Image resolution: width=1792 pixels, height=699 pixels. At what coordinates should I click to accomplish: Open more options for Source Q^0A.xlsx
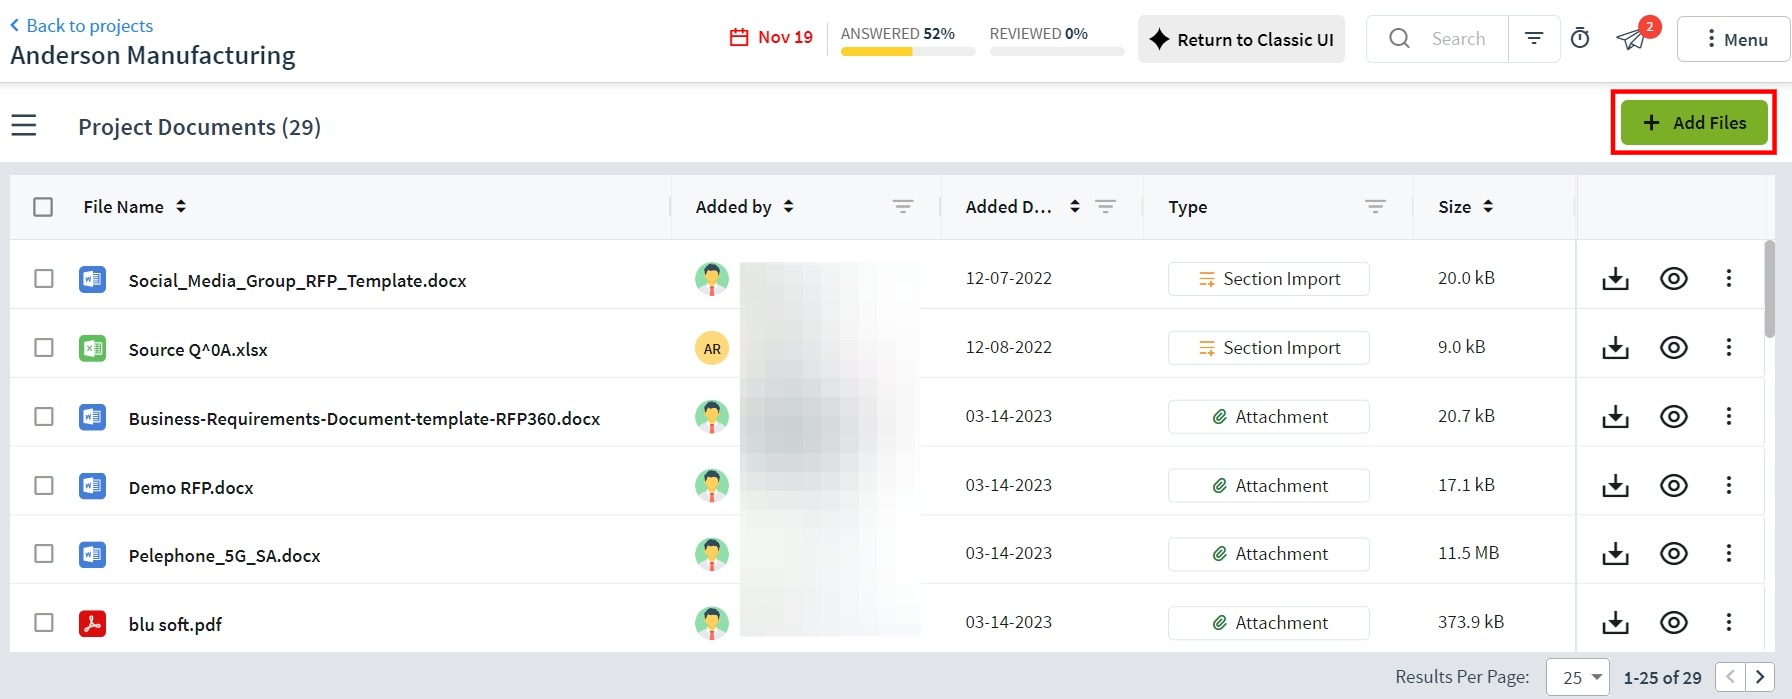point(1729,348)
